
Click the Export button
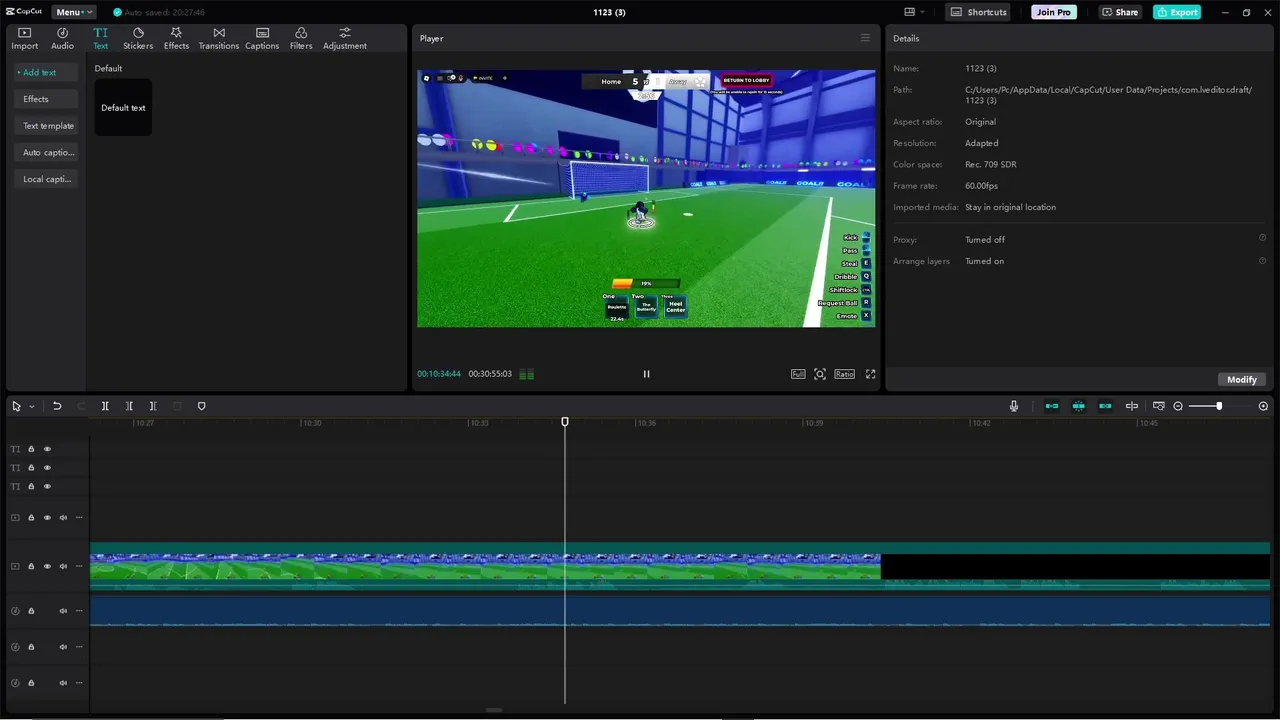[x=1177, y=12]
